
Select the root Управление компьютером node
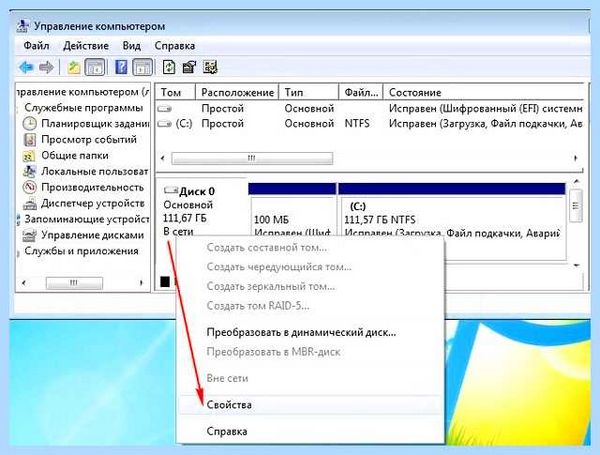click(83, 92)
